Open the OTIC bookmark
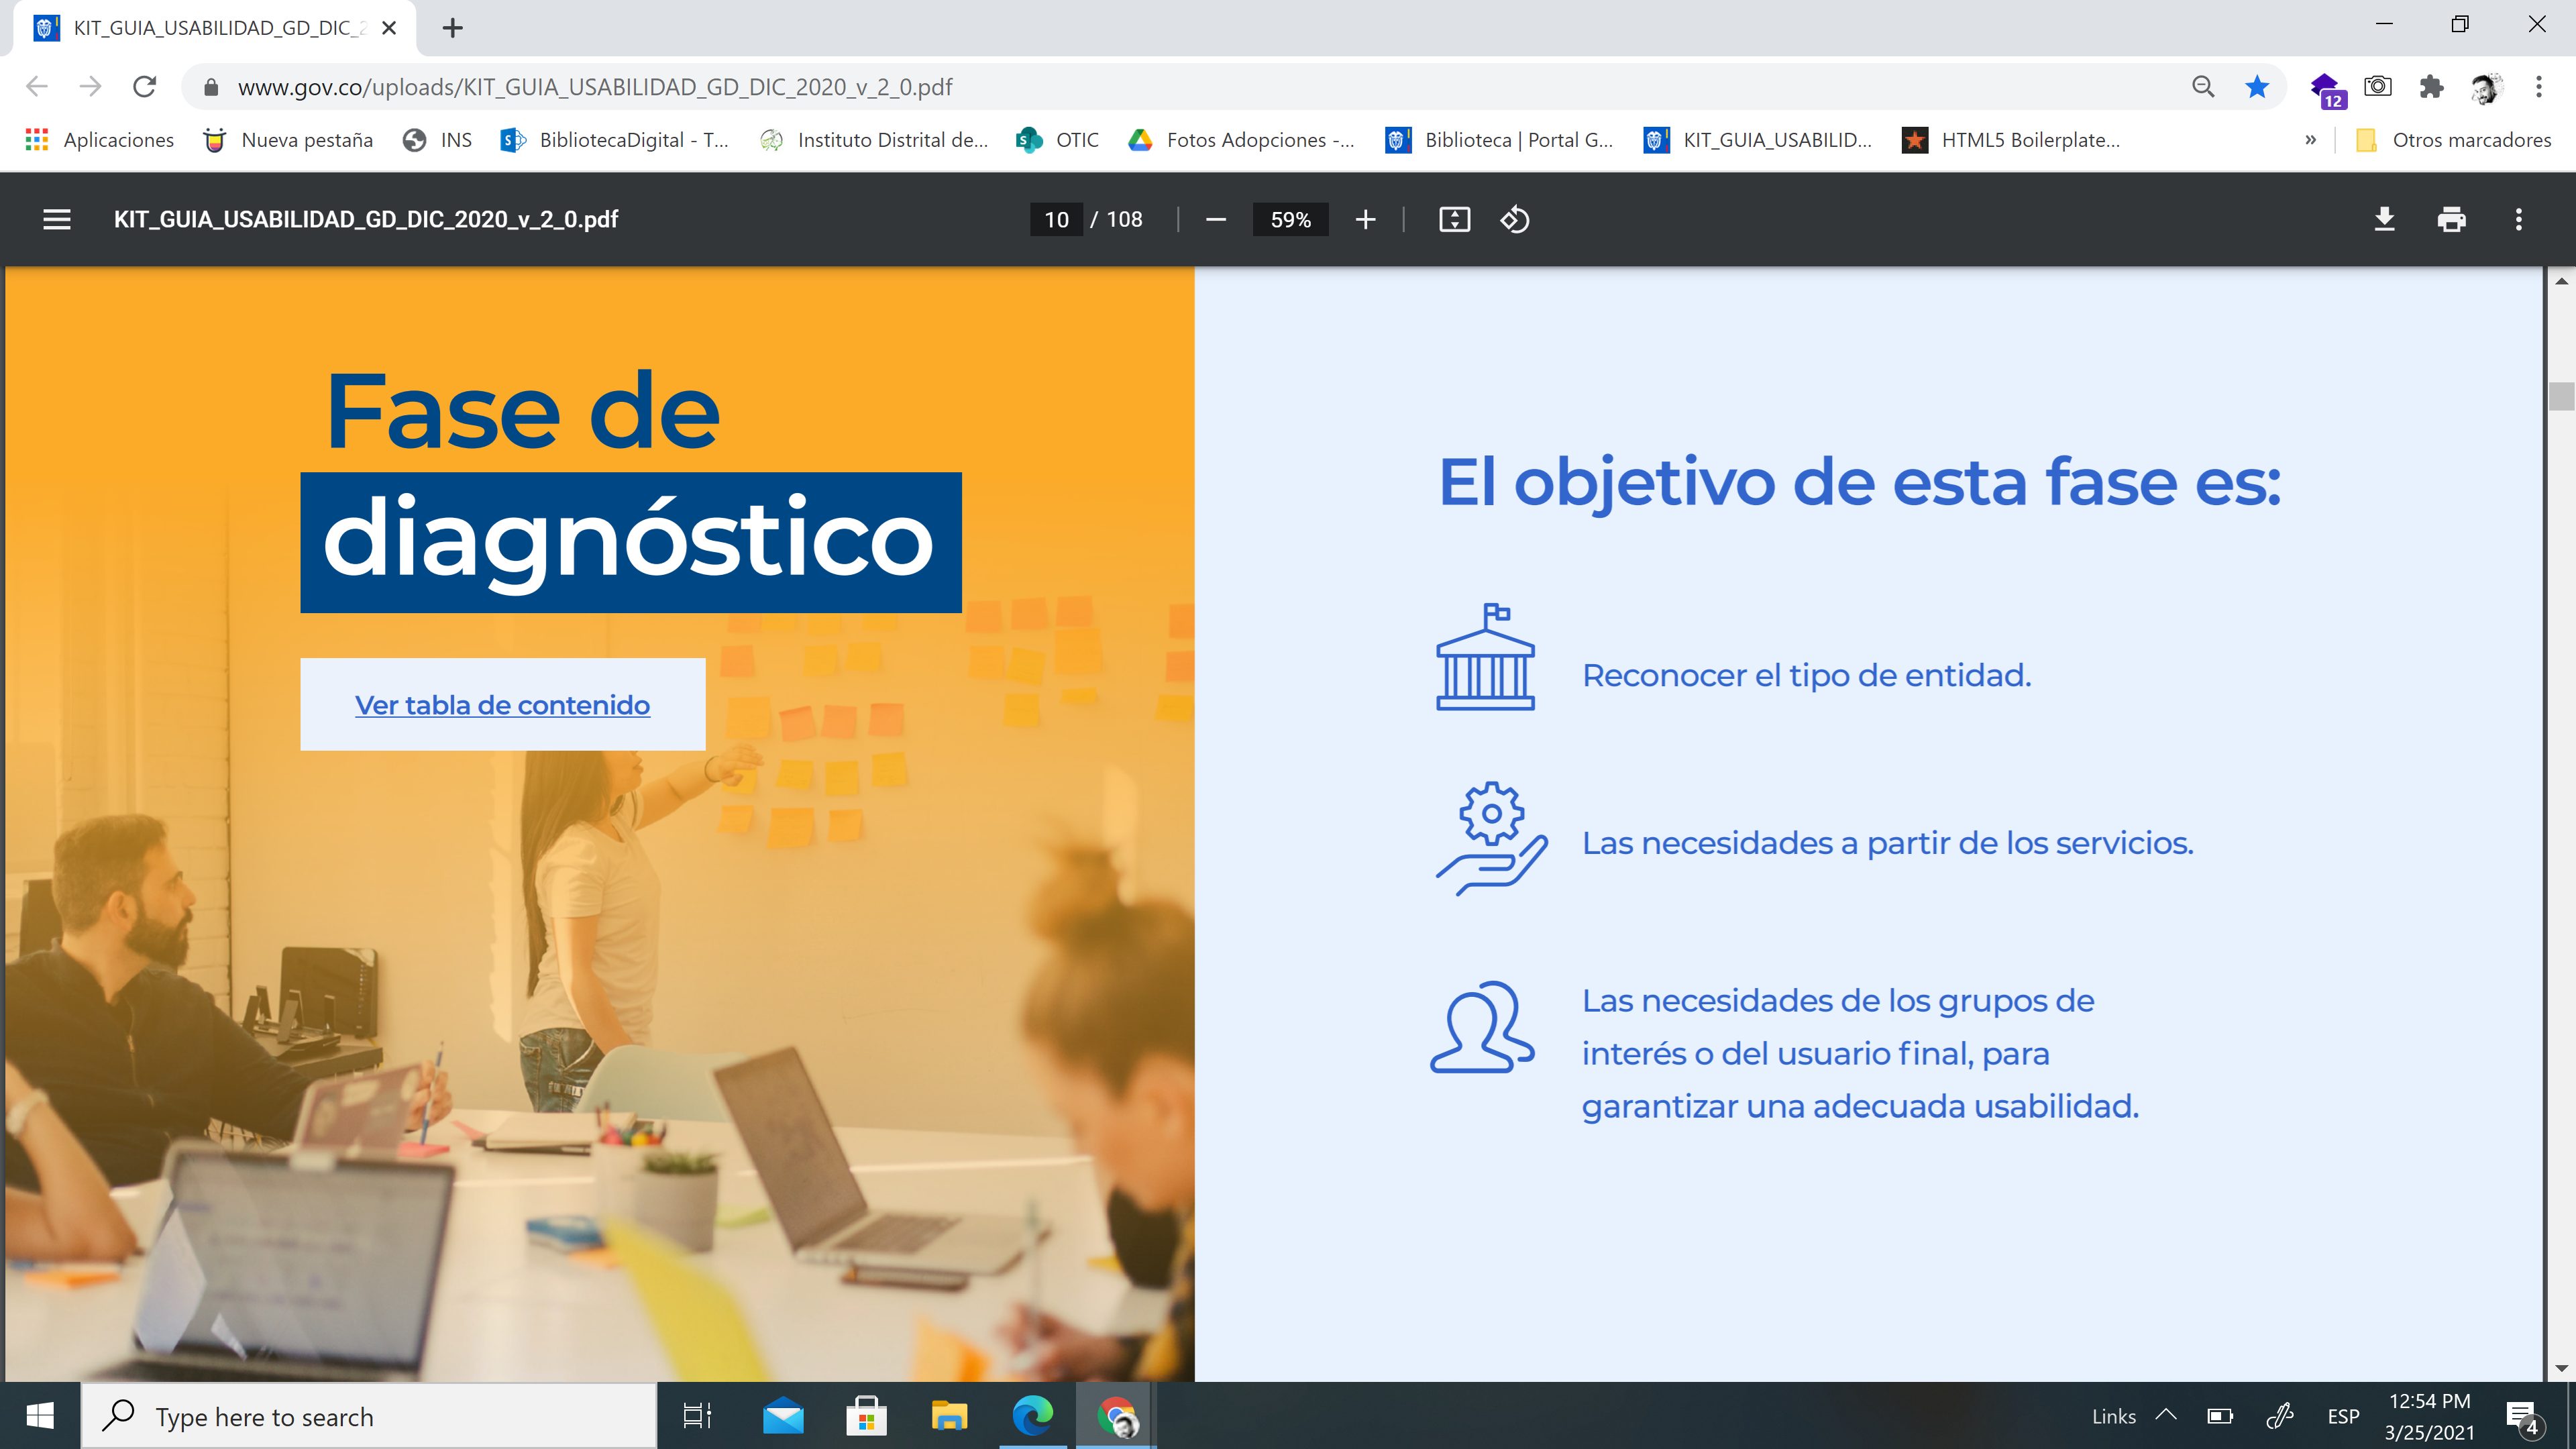 click(x=1058, y=140)
